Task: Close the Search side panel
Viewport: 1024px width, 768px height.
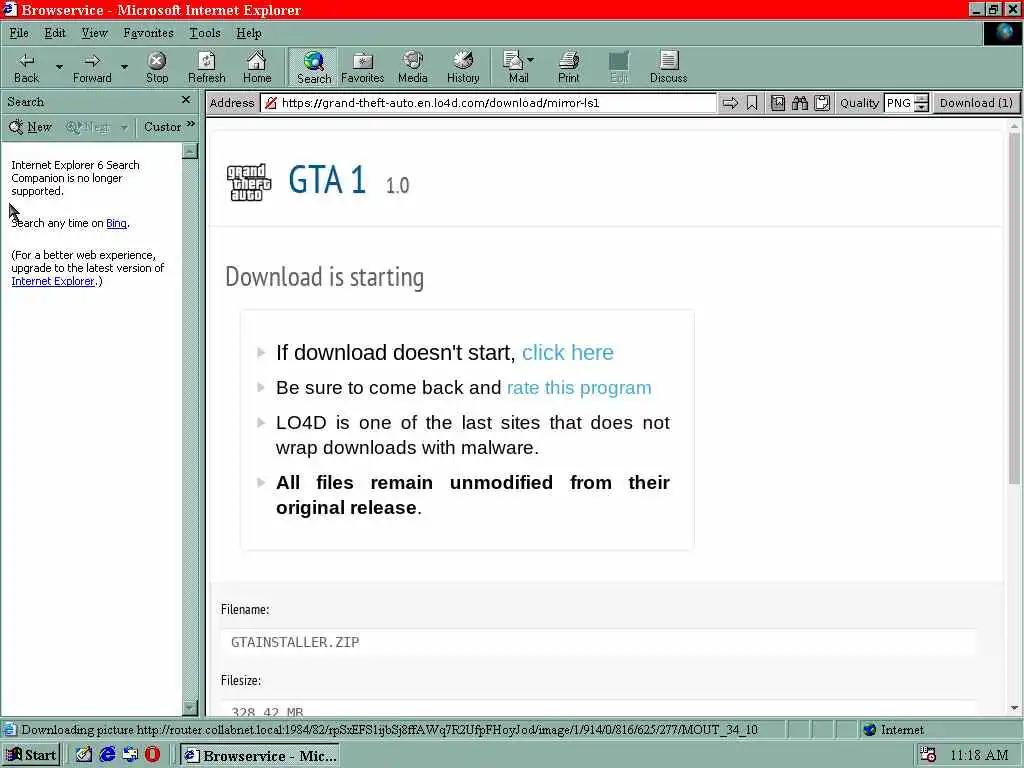Action: coord(186,100)
